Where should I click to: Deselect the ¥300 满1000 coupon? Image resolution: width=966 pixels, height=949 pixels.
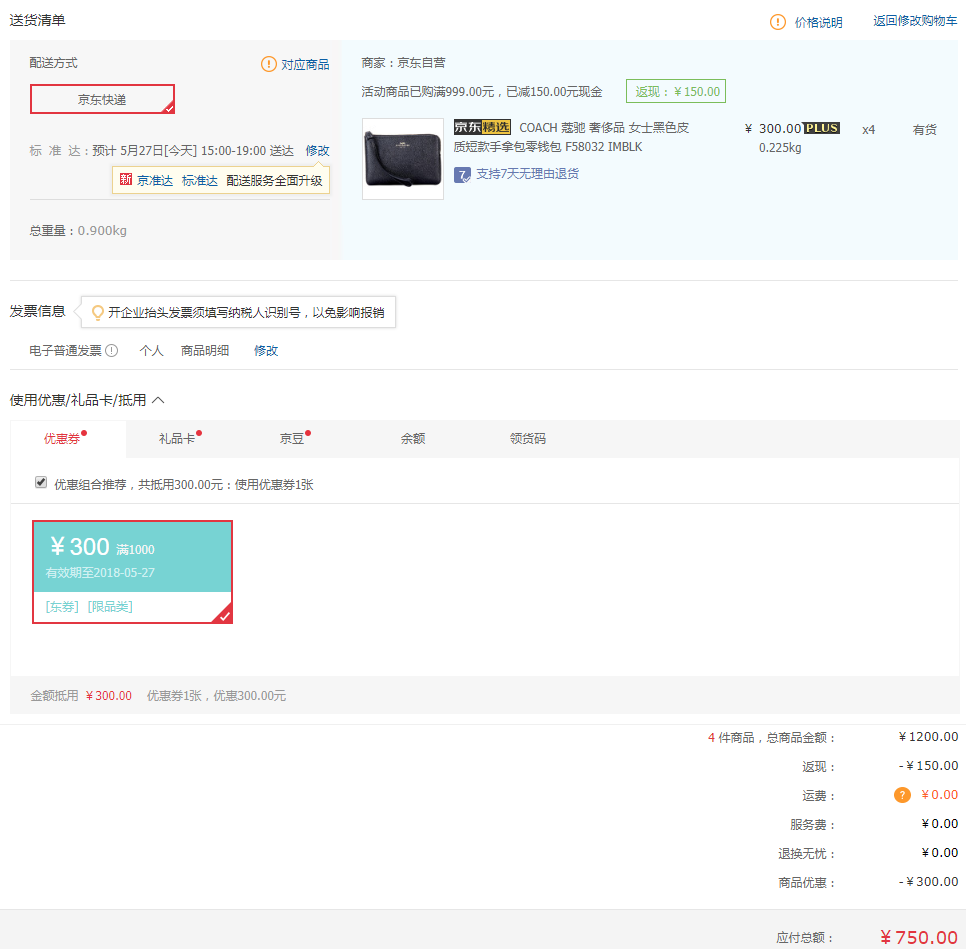(x=132, y=572)
